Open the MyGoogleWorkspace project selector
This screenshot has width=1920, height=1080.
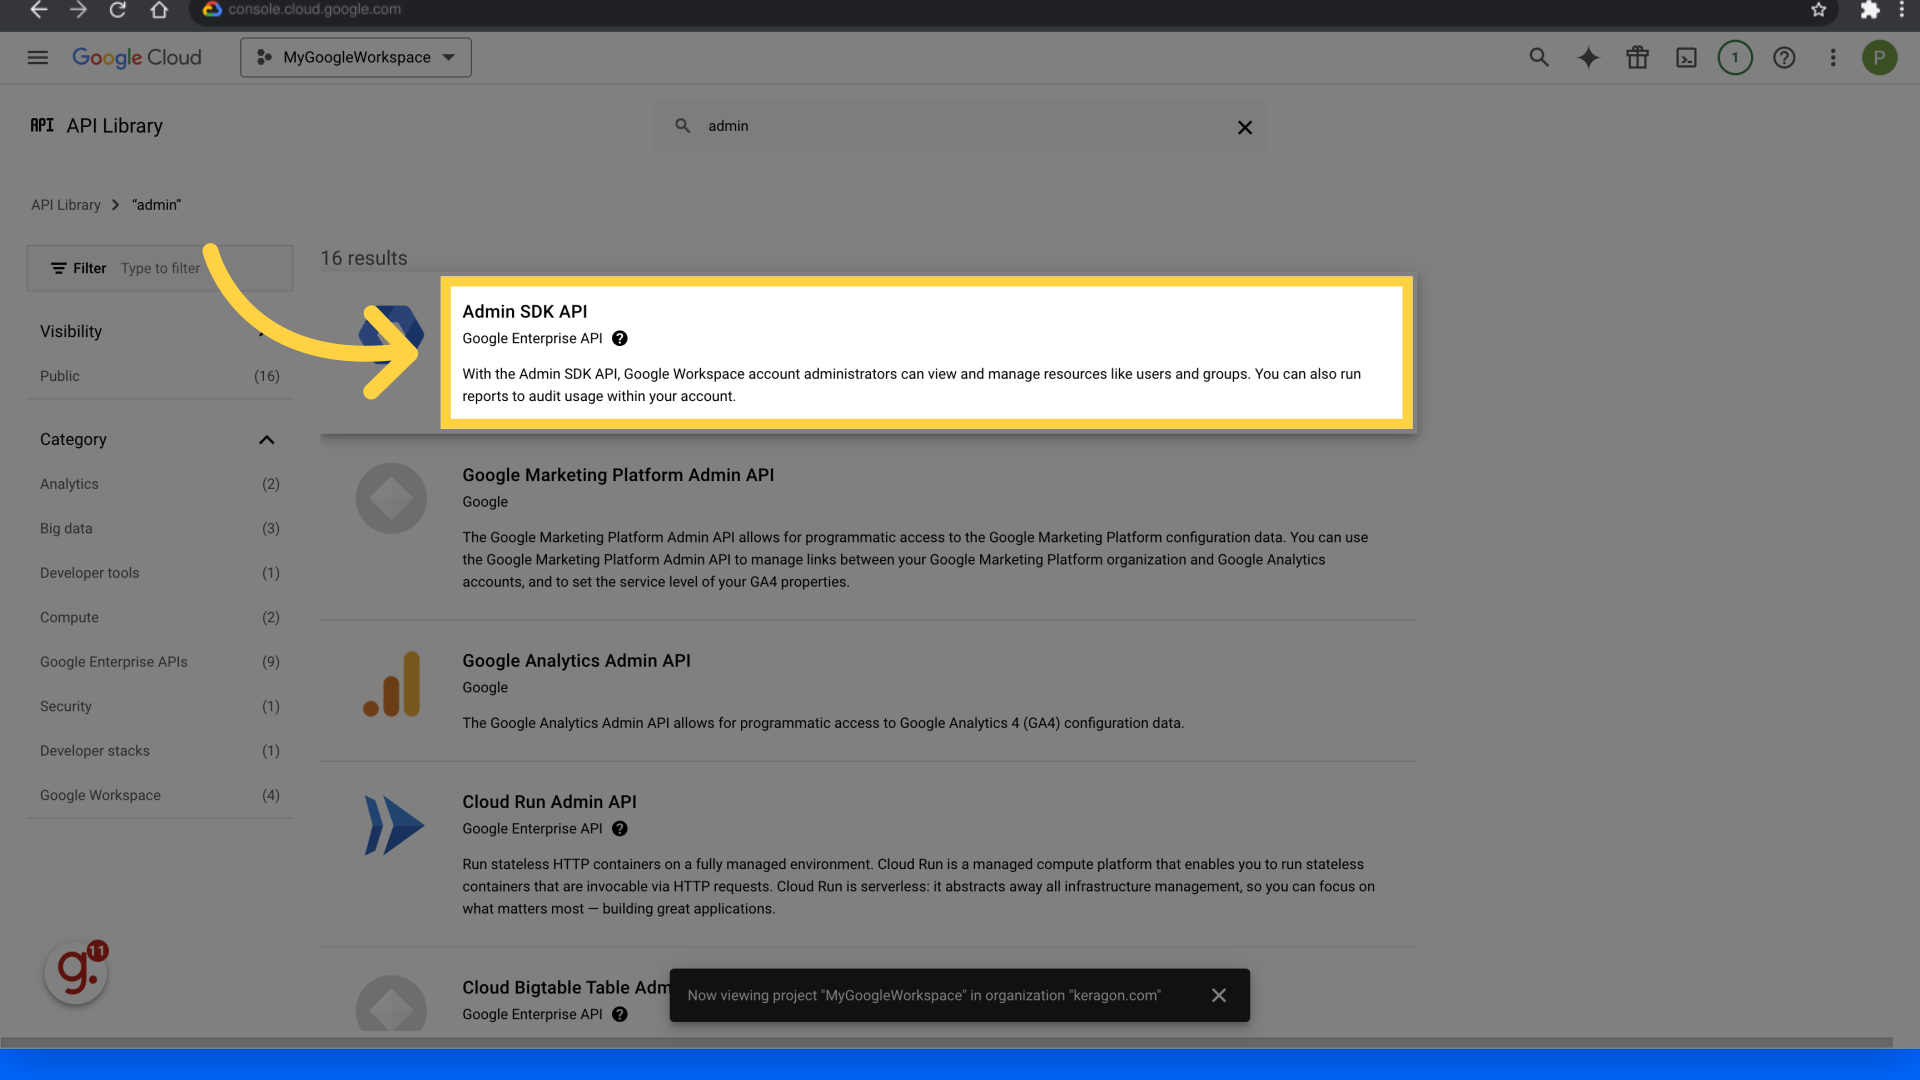355,58
